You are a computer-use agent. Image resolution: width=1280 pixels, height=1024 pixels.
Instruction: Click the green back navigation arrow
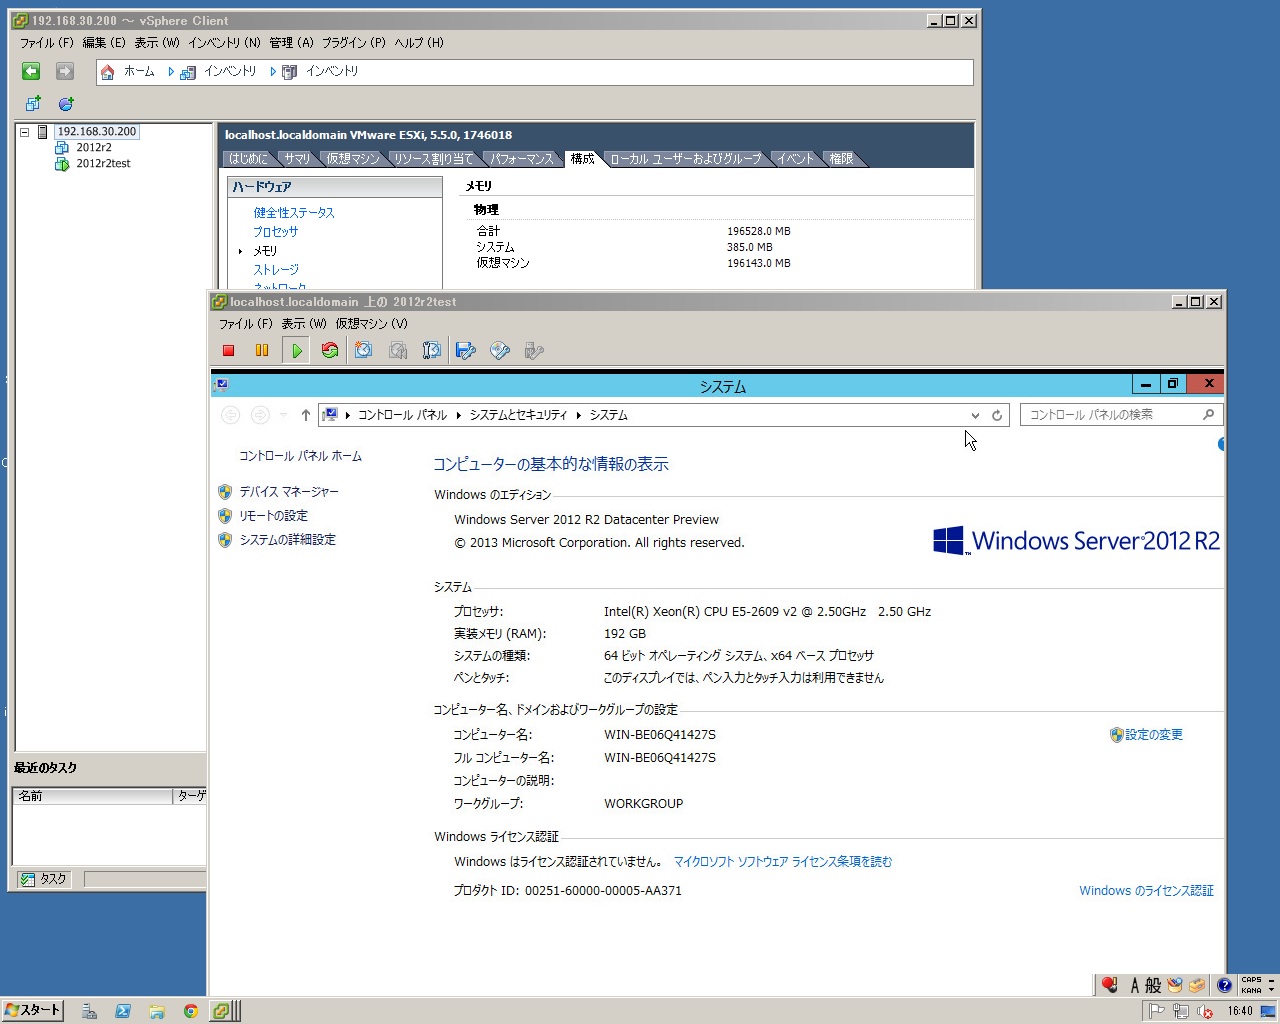click(x=31, y=71)
